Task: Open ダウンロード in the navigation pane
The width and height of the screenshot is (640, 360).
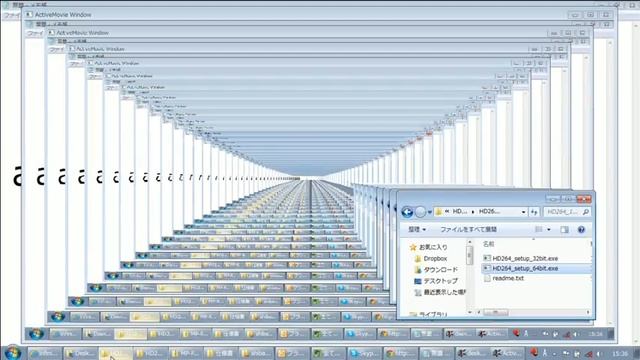Action: click(x=436, y=270)
